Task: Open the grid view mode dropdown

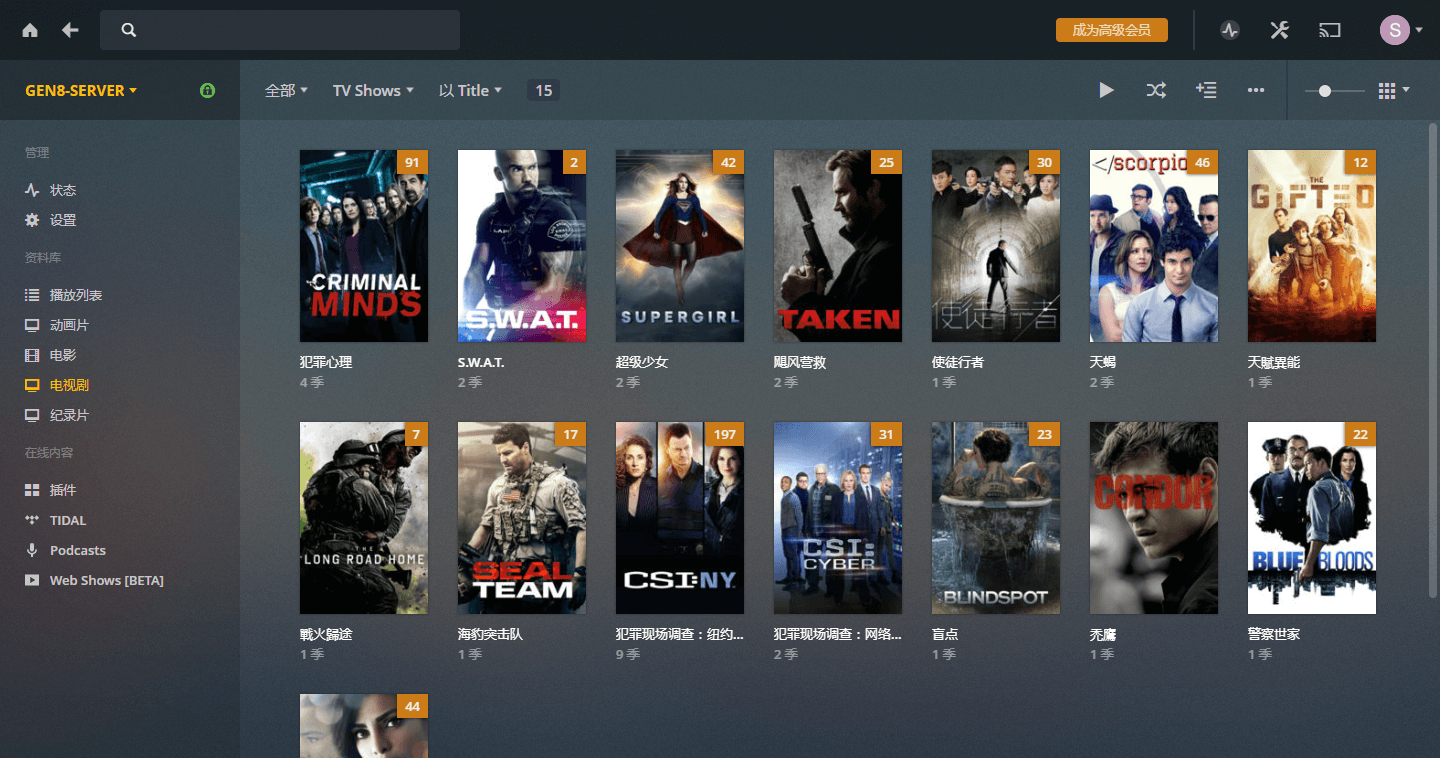Action: pyautogui.click(x=1394, y=90)
